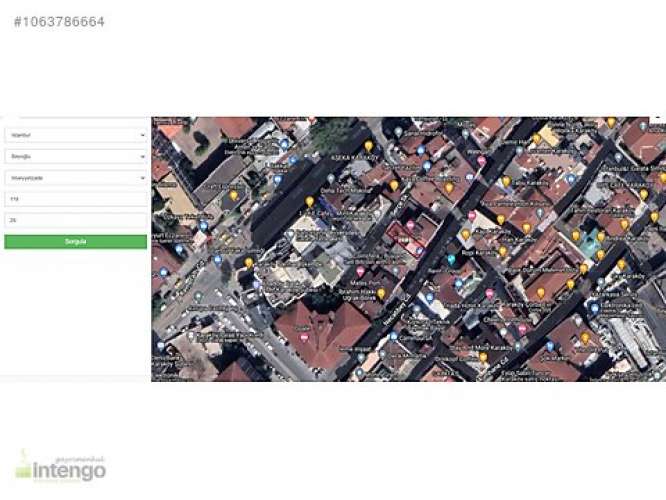
Task: Click the listing number #1063786664
Action: [x=59, y=21]
